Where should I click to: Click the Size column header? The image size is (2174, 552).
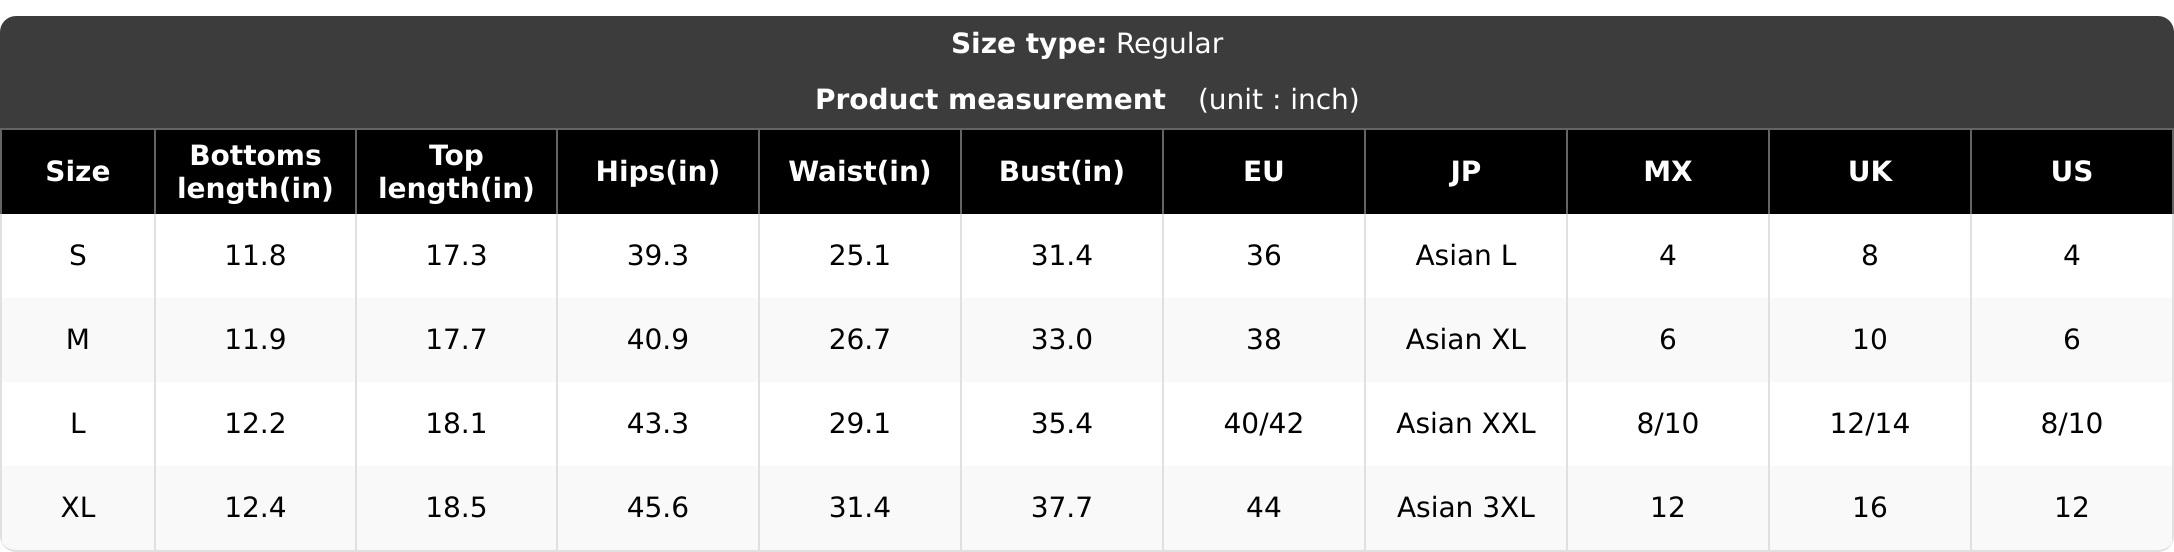(x=78, y=172)
